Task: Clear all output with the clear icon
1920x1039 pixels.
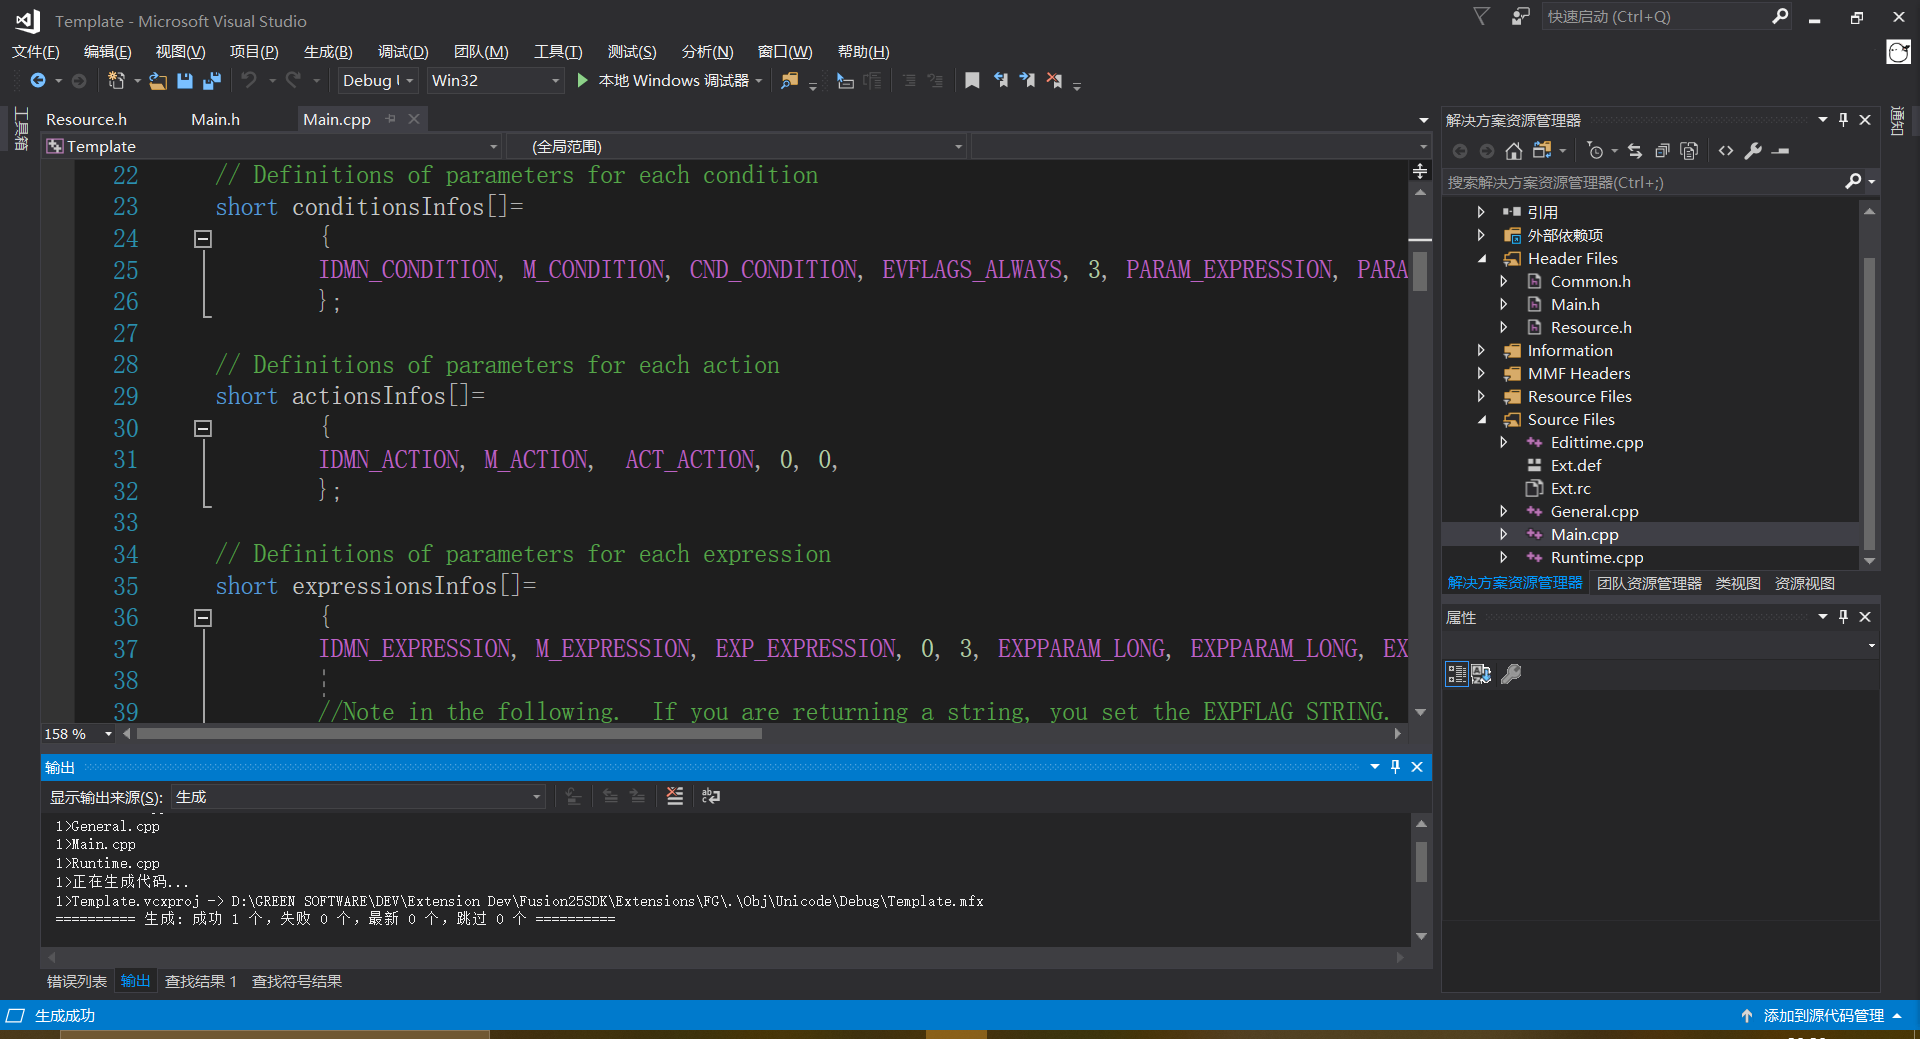Action: pos(675,797)
